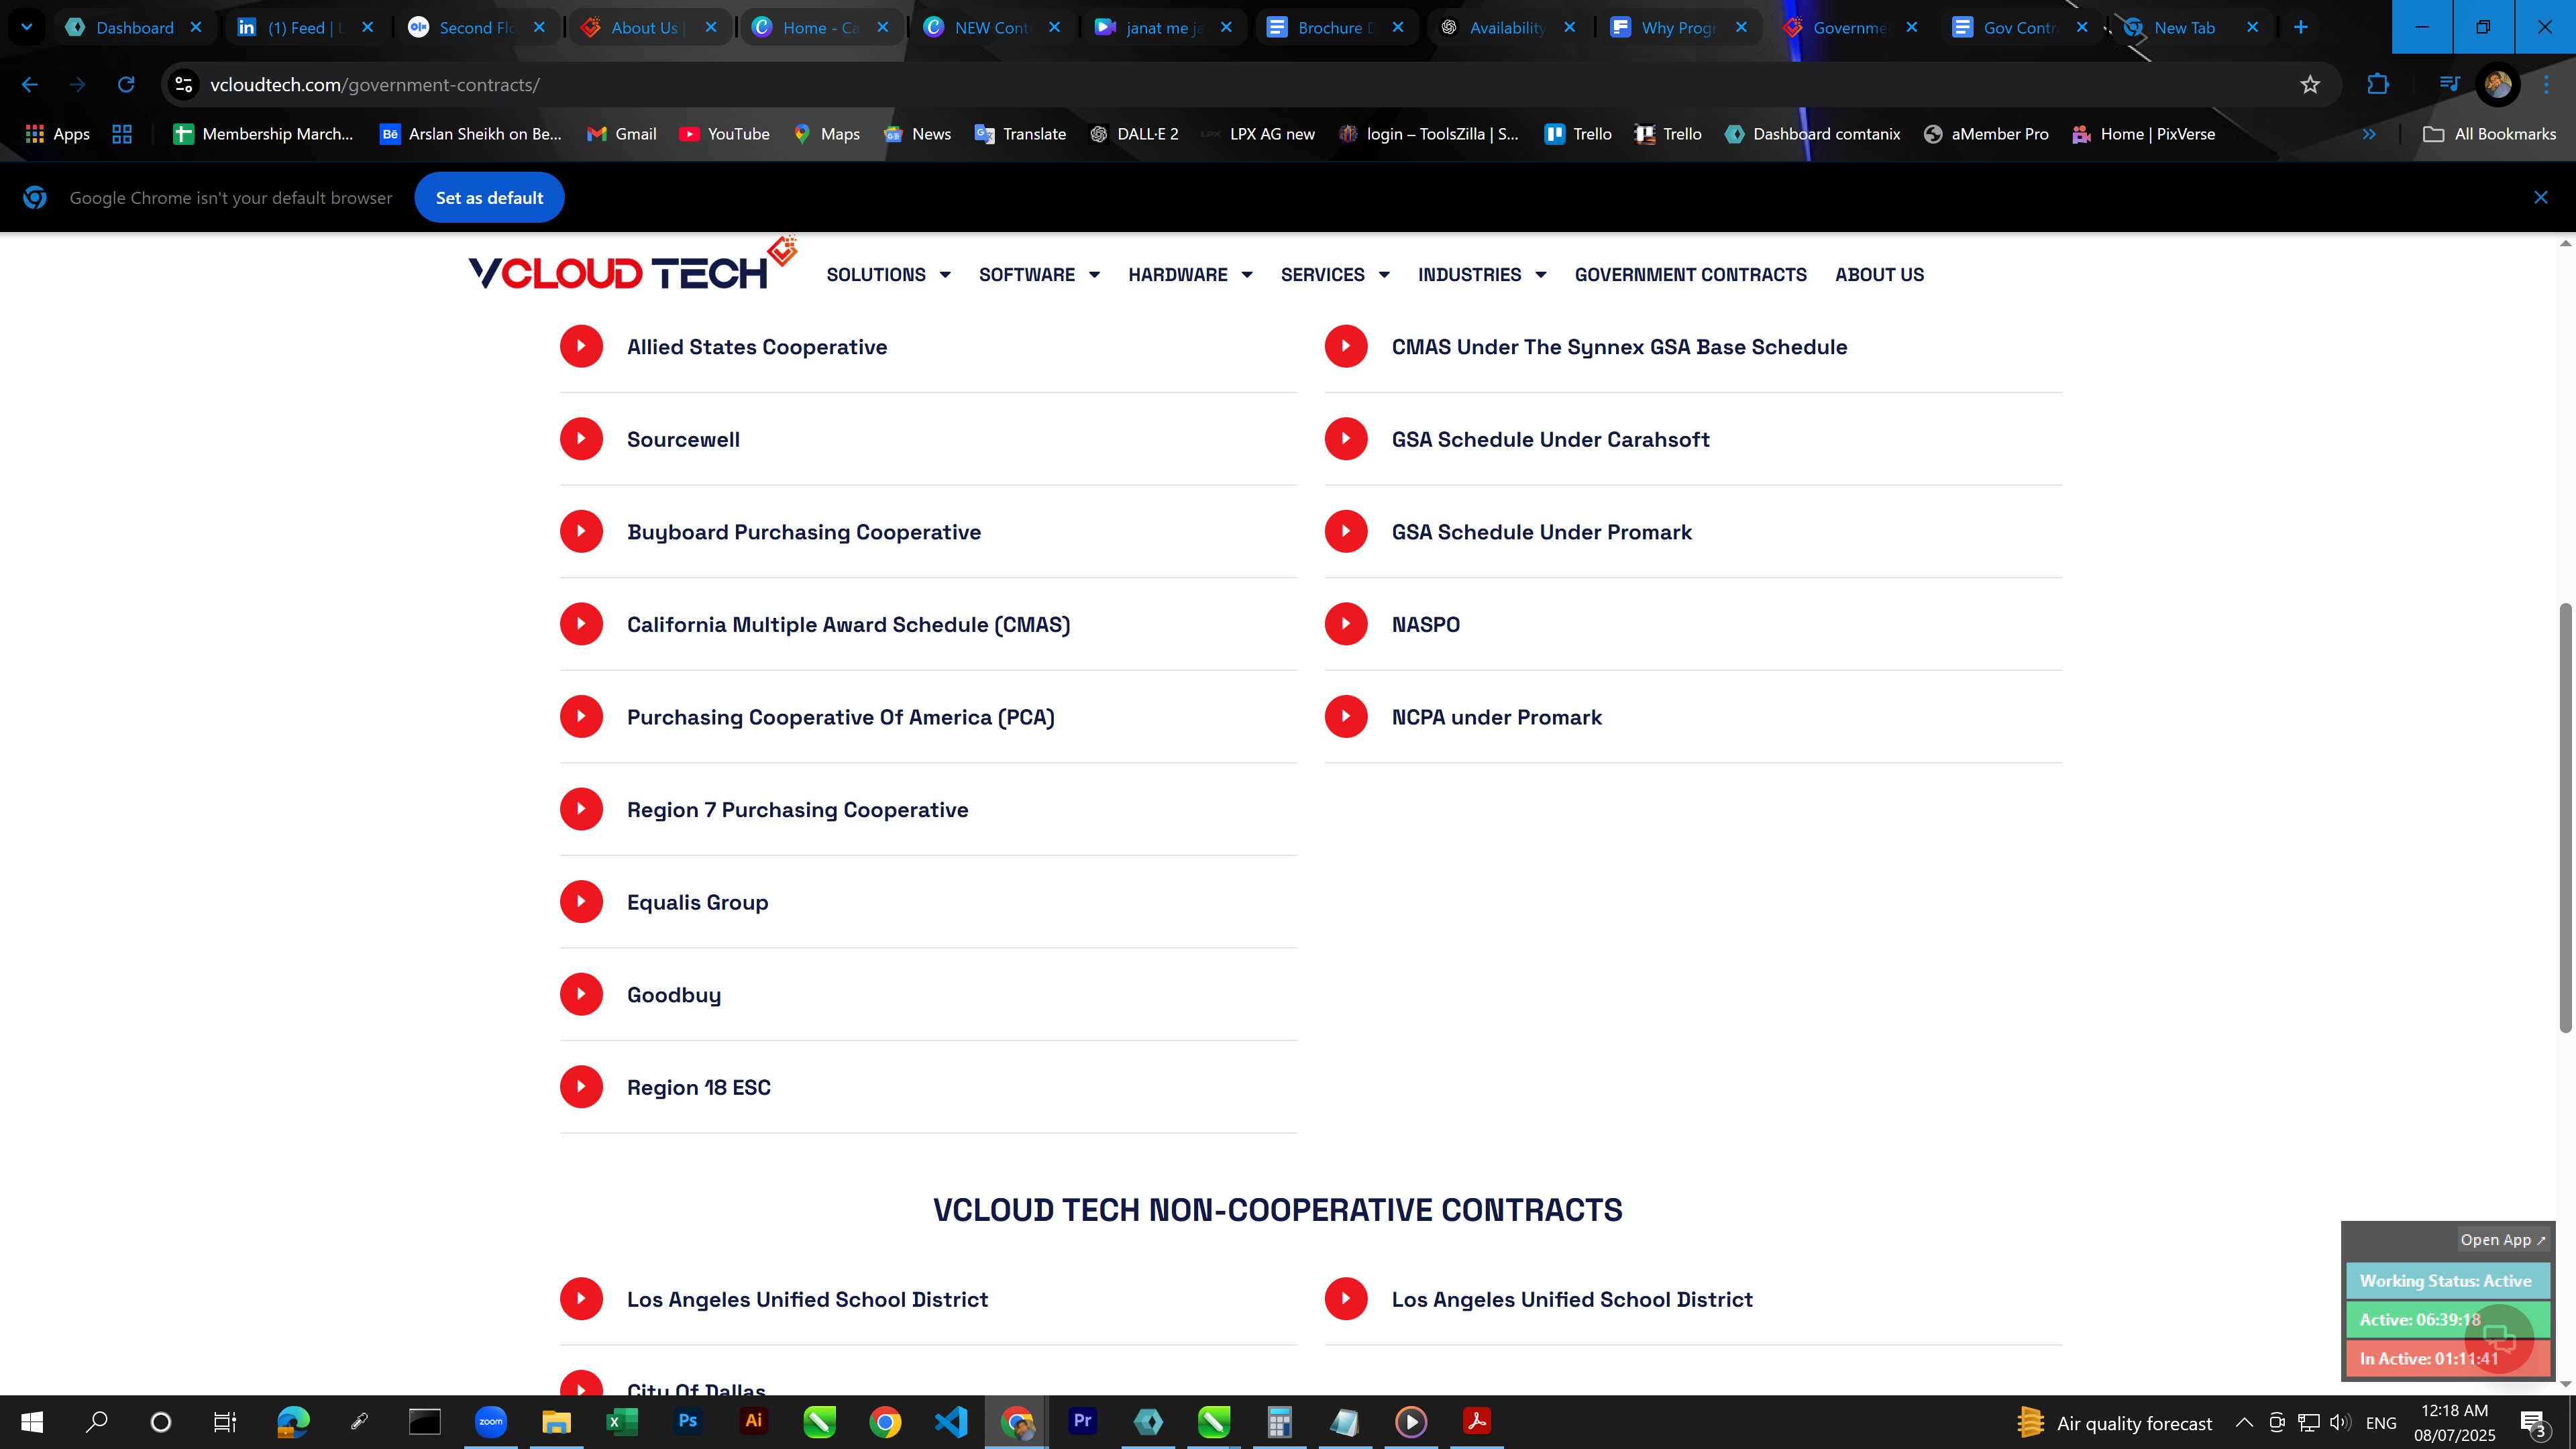
Task: Click the ENG language indicator
Action: pyautogui.click(x=2381, y=1422)
